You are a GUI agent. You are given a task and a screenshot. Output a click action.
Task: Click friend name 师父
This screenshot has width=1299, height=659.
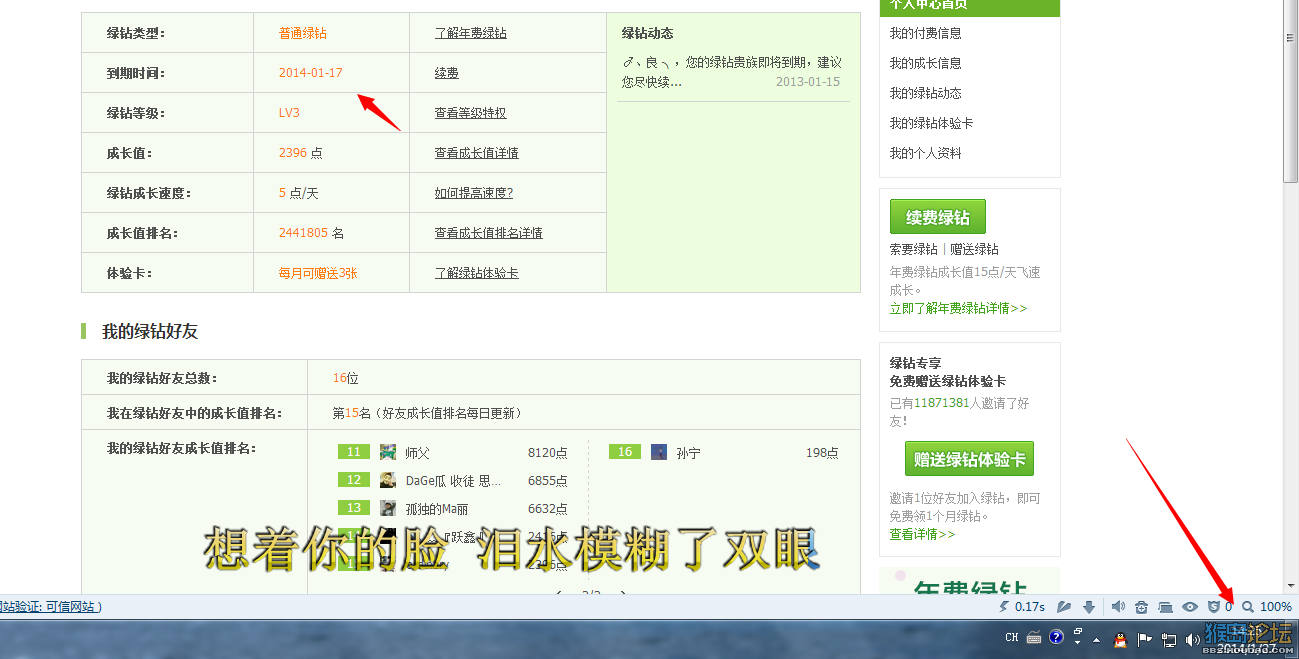pyautogui.click(x=417, y=453)
